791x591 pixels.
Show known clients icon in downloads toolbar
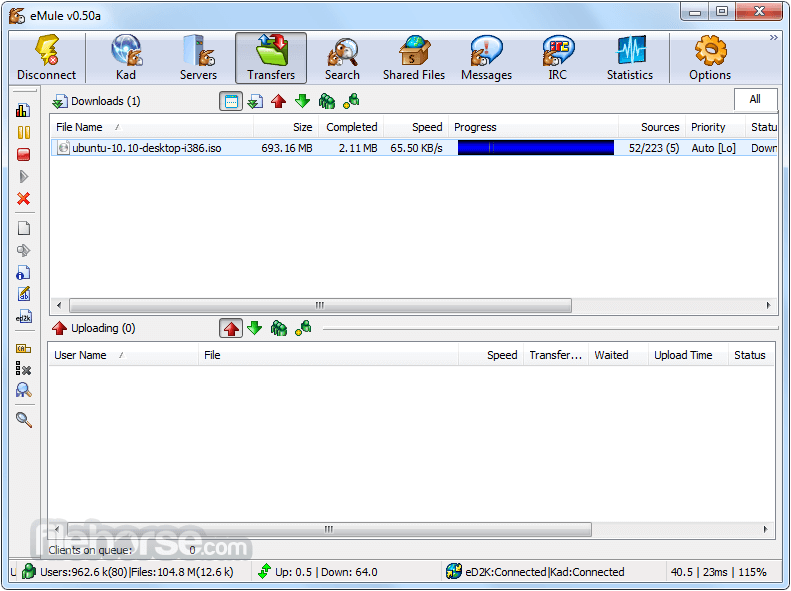tap(351, 101)
